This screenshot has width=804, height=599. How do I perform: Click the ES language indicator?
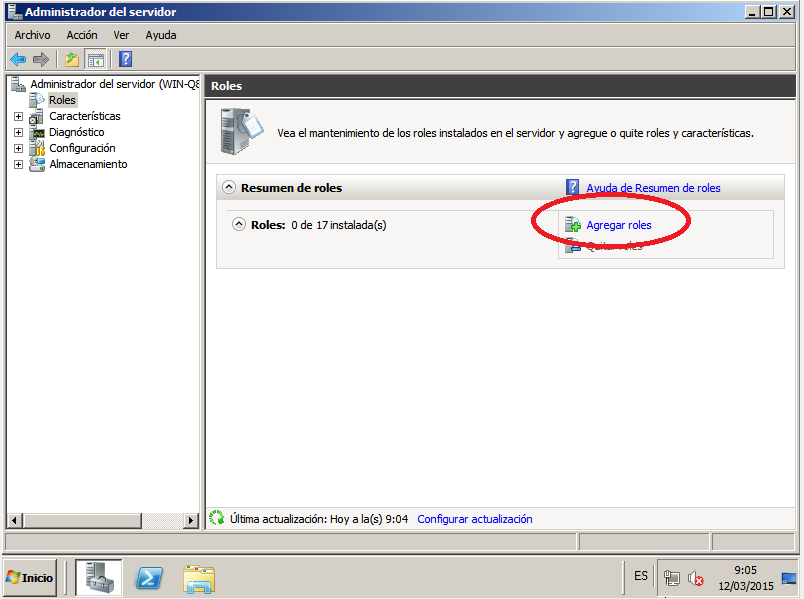[641, 576]
